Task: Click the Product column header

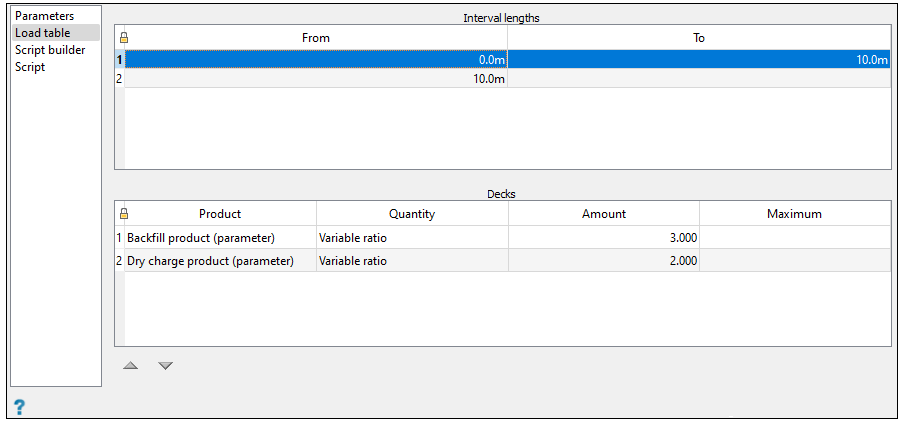Action: click(x=220, y=214)
